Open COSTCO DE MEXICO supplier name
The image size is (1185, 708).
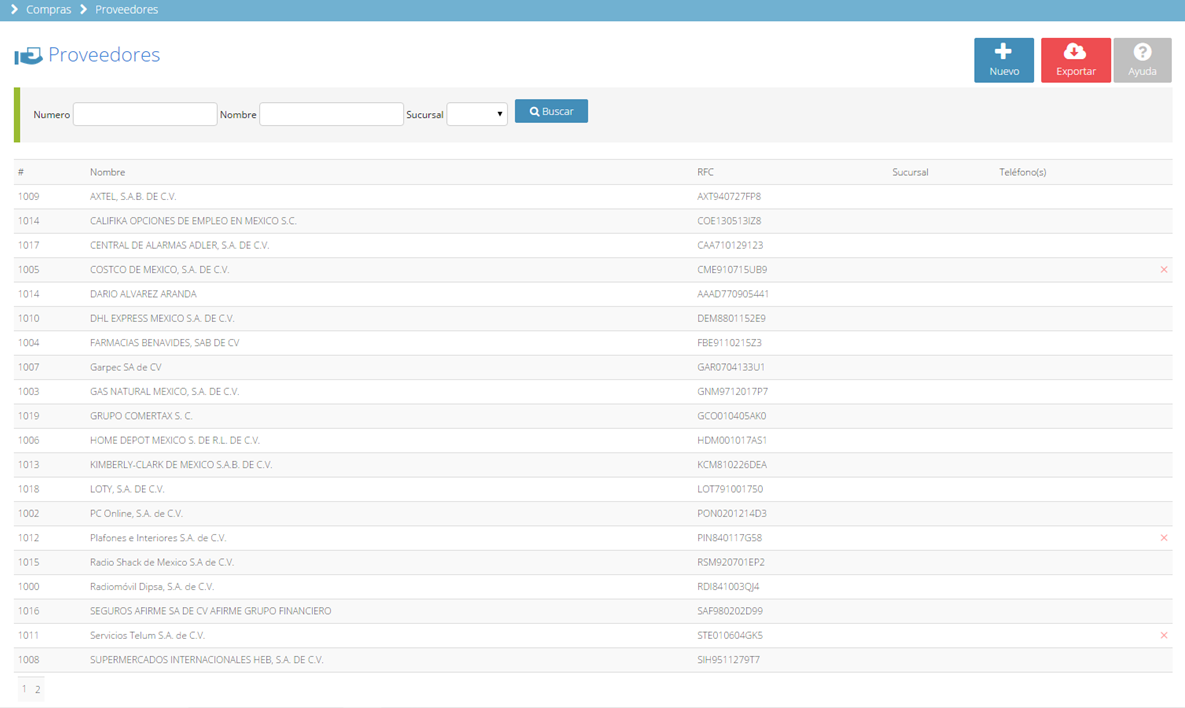(x=159, y=270)
